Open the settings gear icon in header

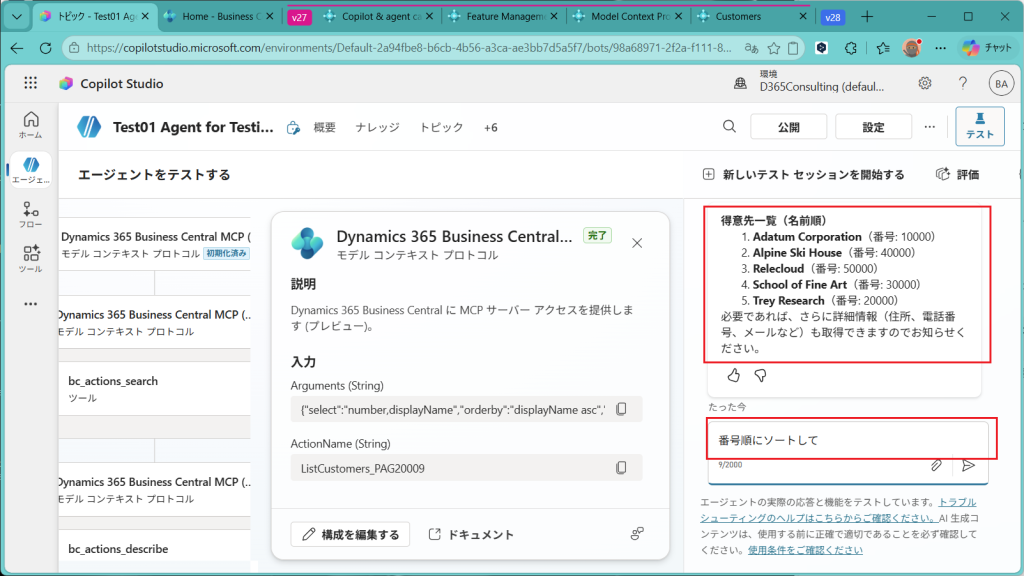click(x=926, y=84)
